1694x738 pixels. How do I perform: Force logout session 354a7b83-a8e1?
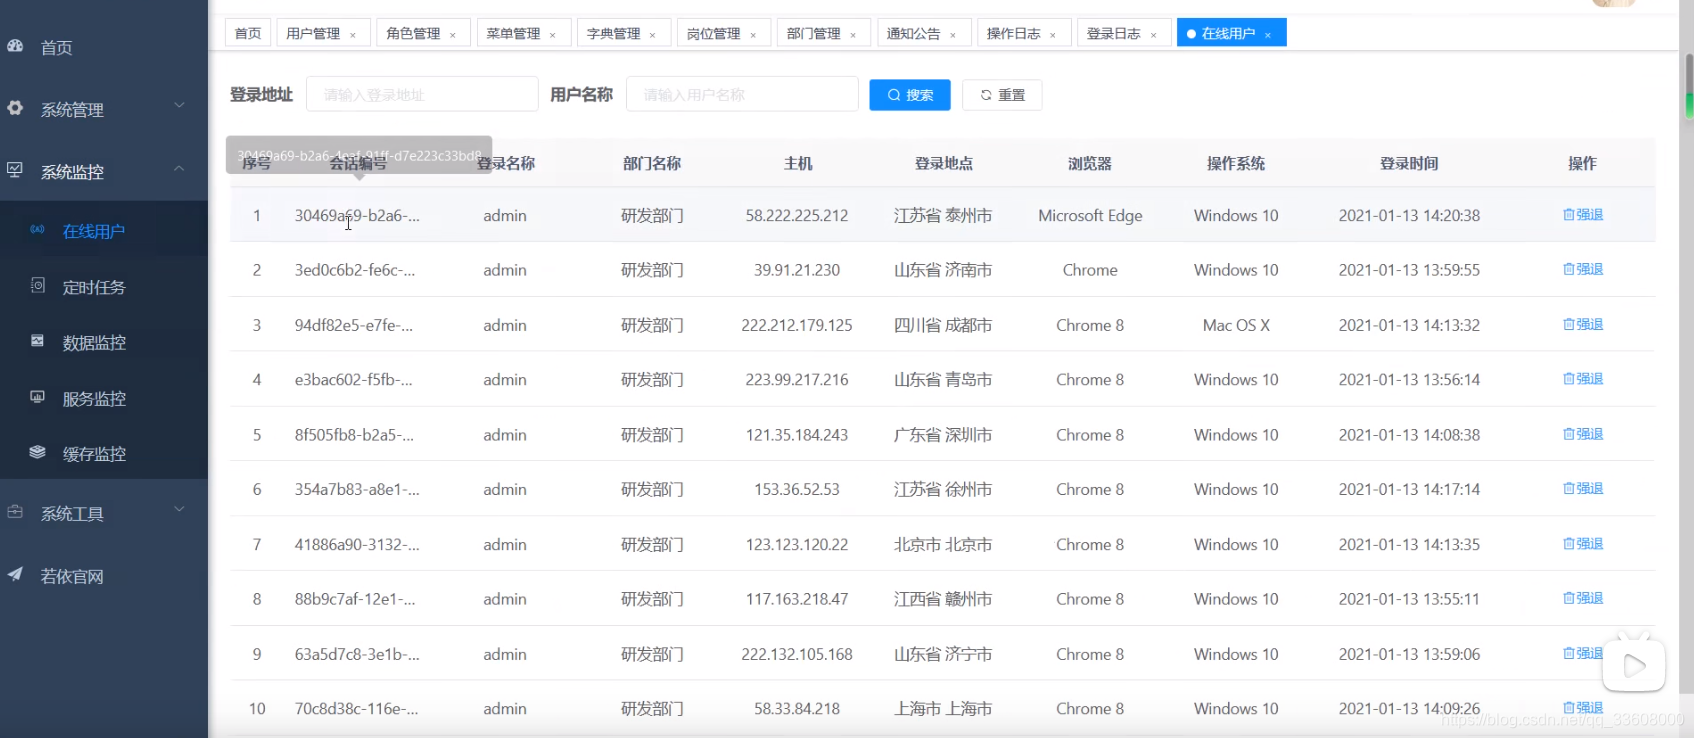[x=1583, y=488]
